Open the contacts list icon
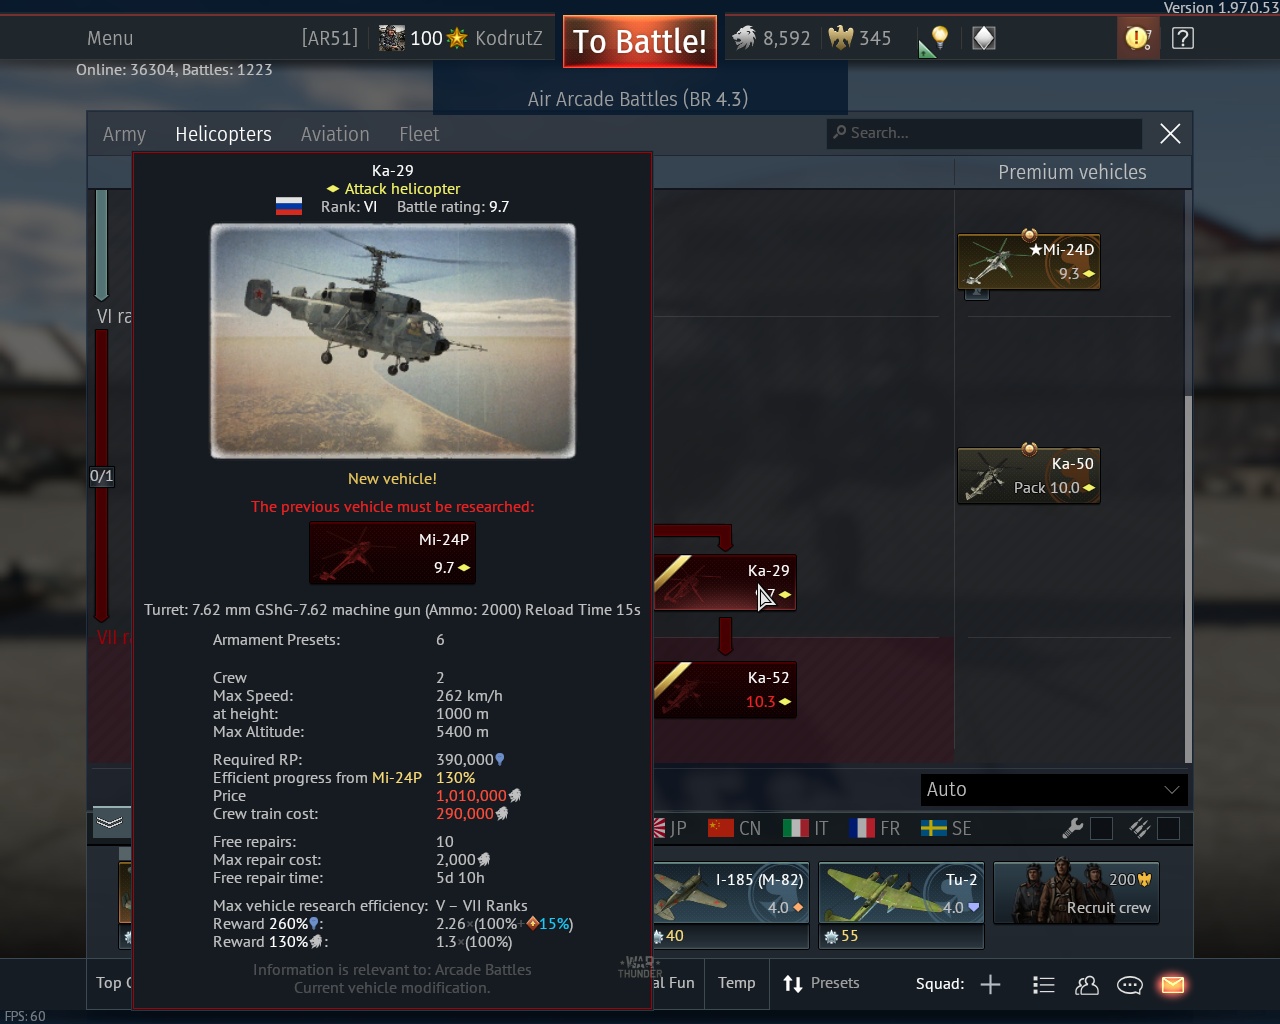 click(x=1044, y=985)
